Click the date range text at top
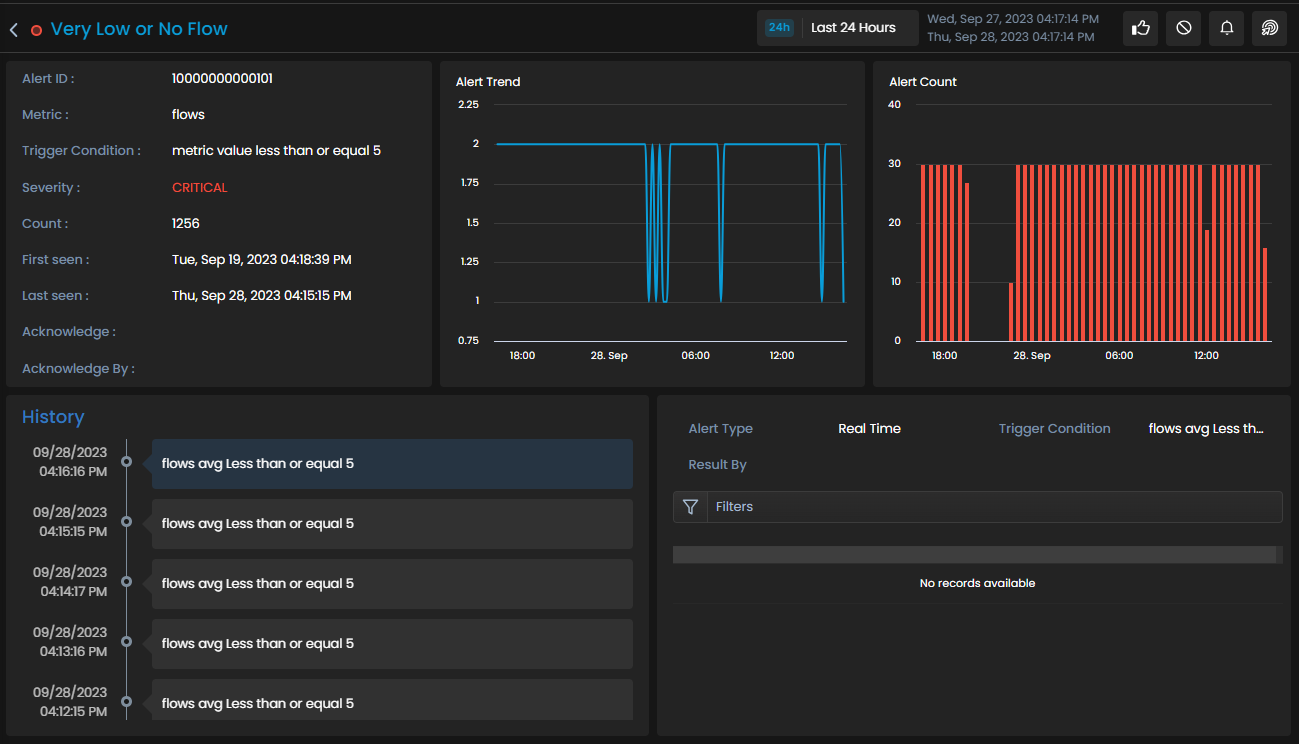This screenshot has width=1299, height=744. [1013, 28]
